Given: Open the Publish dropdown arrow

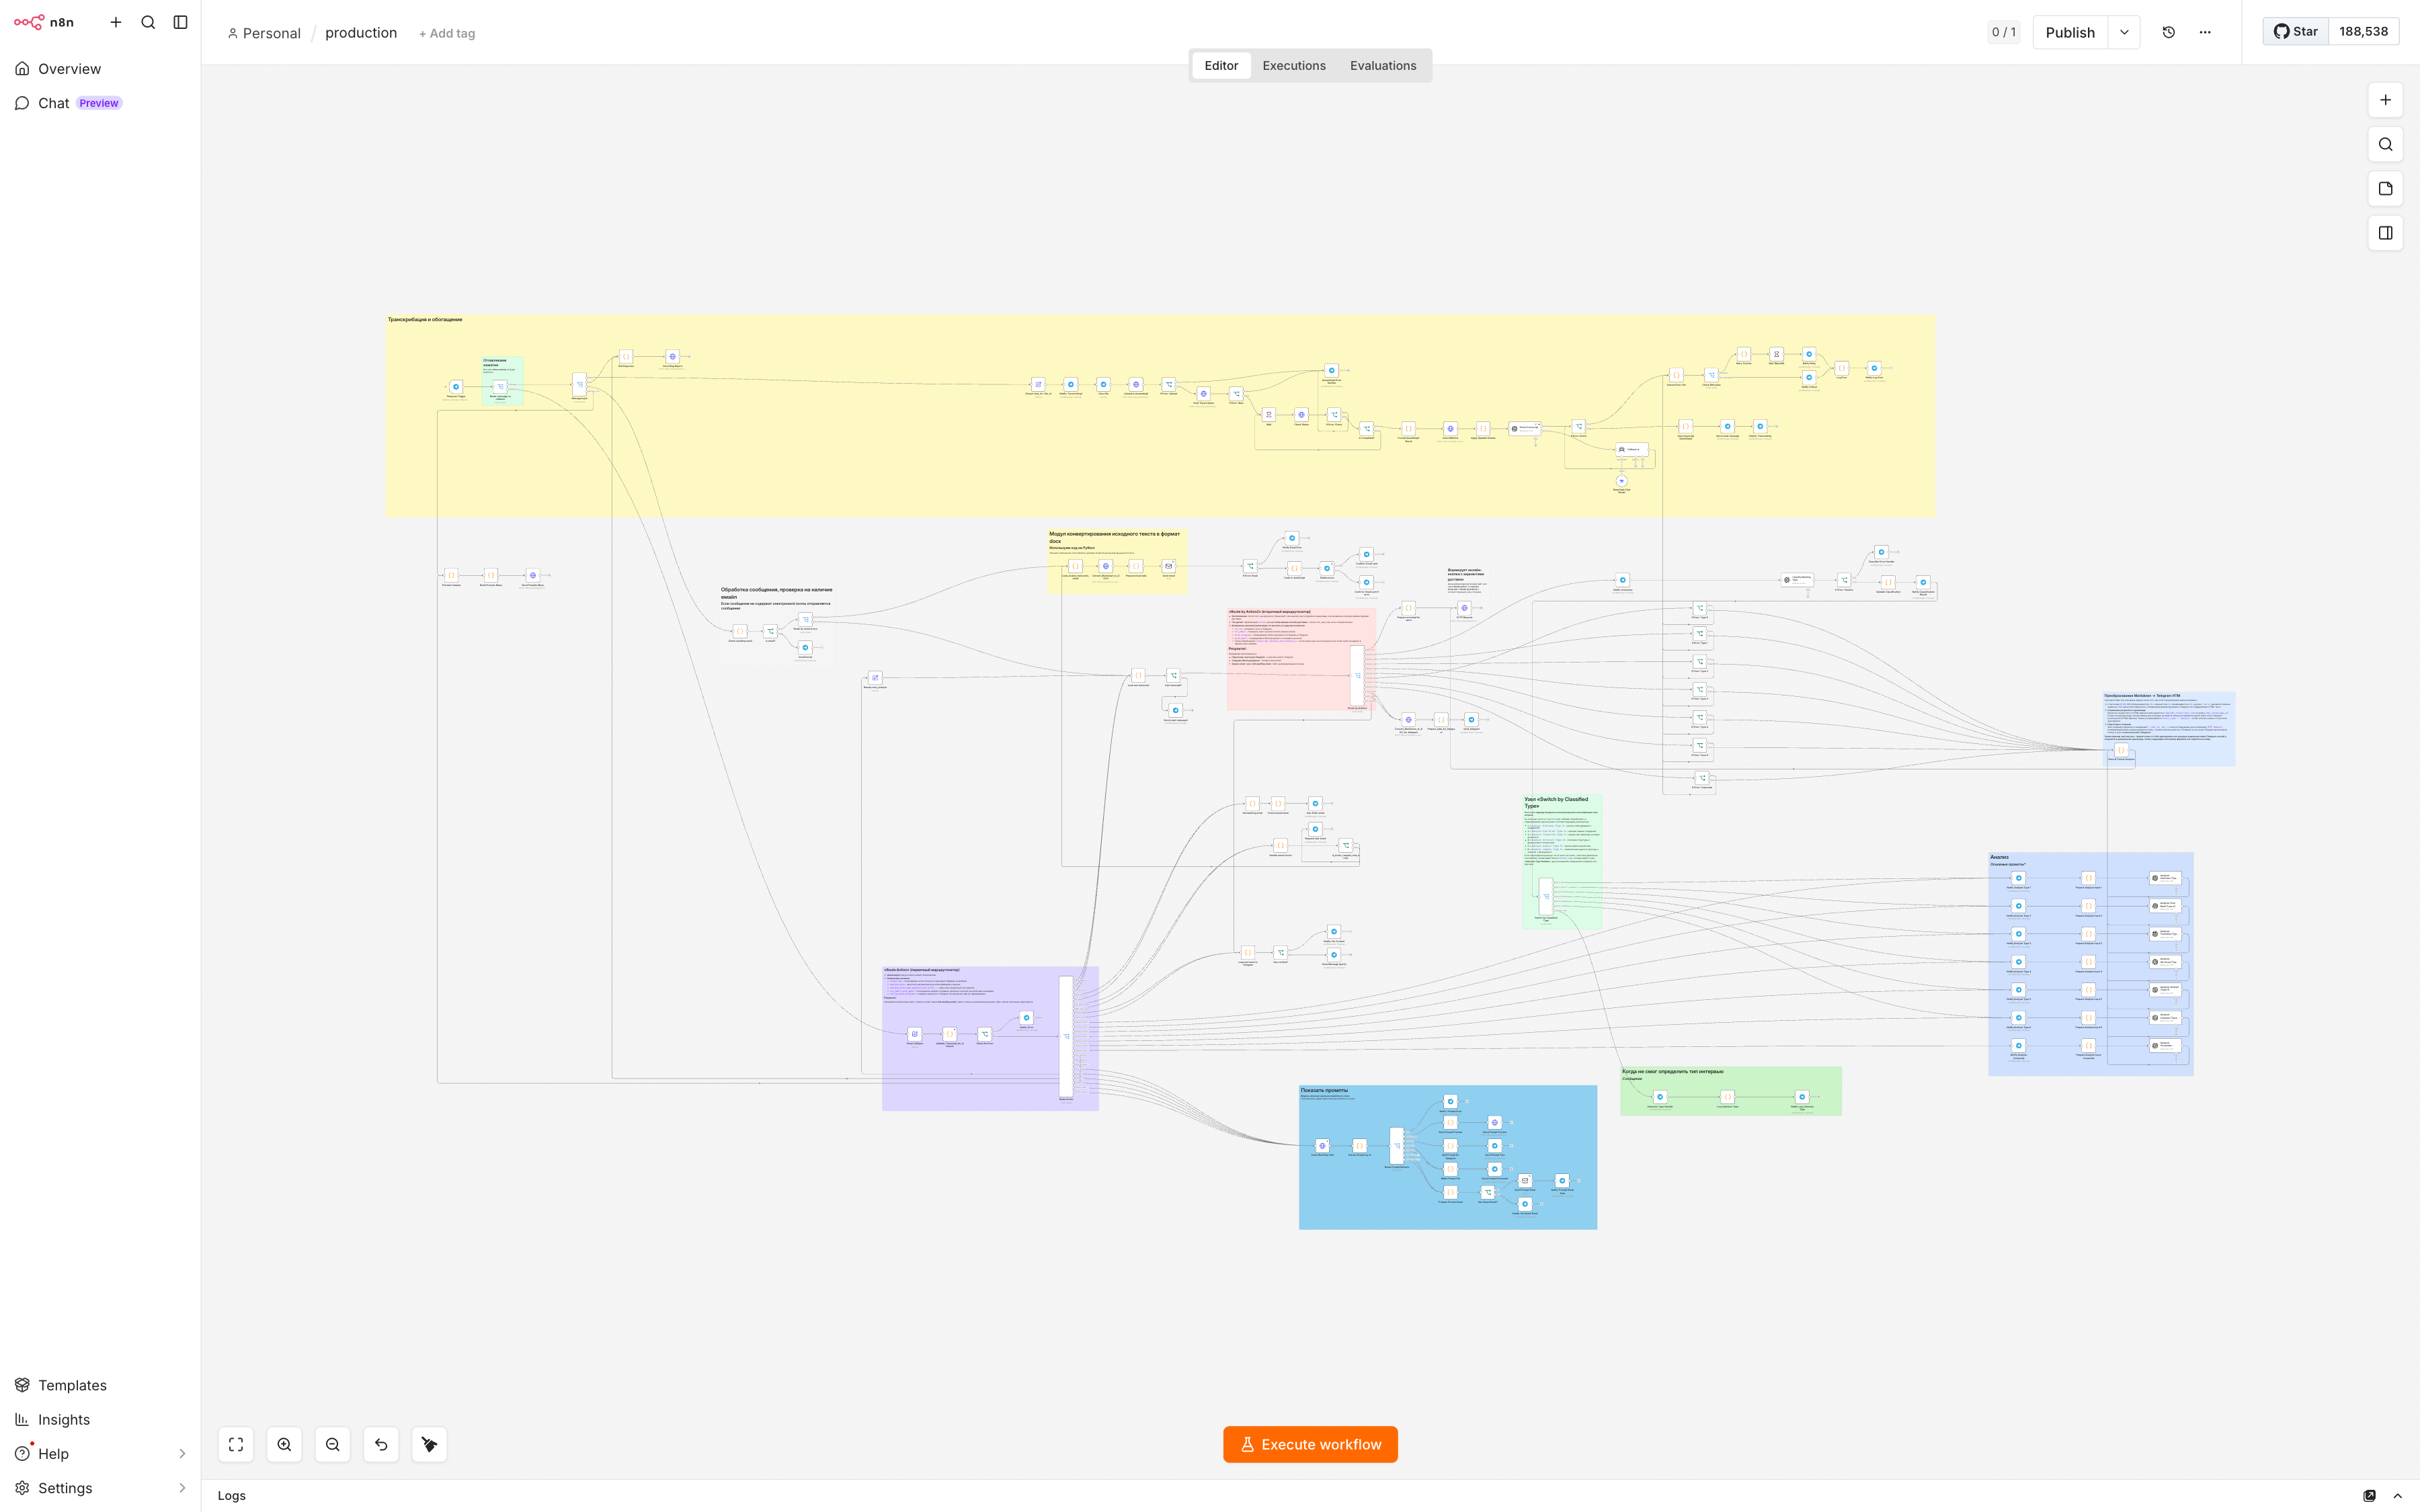Looking at the screenshot, I should click(2124, 32).
